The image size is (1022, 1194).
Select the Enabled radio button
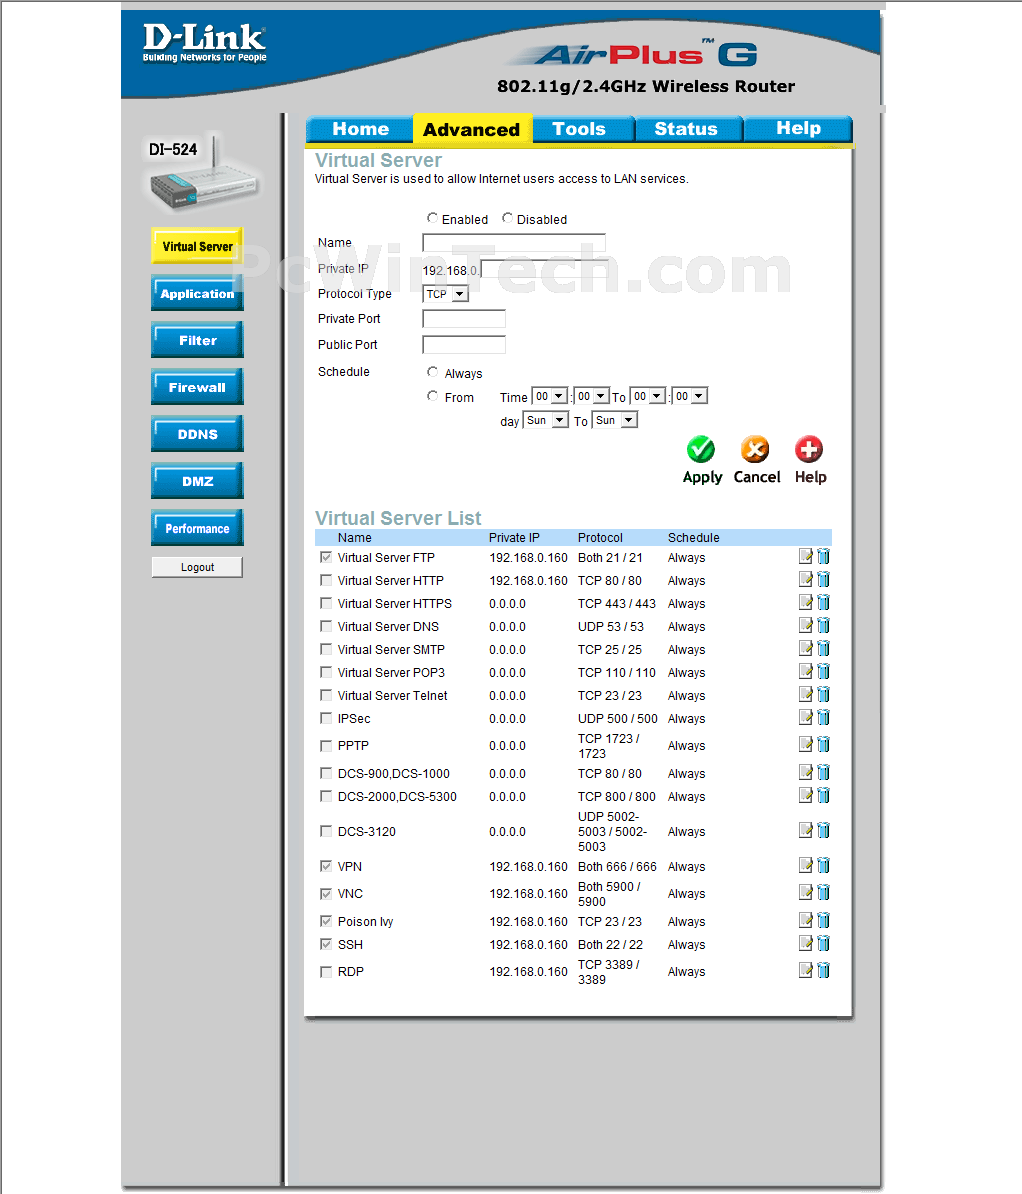pyautogui.click(x=432, y=219)
